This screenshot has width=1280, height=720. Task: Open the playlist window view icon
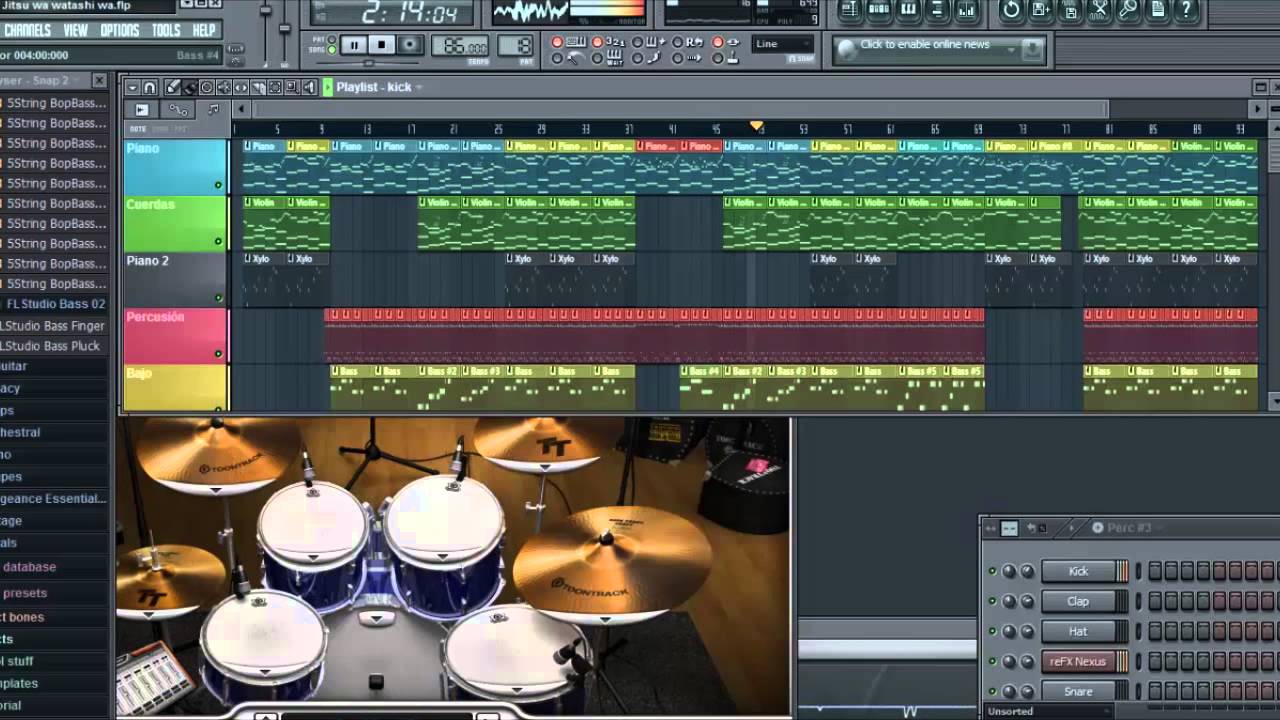(x=849, y=10)
